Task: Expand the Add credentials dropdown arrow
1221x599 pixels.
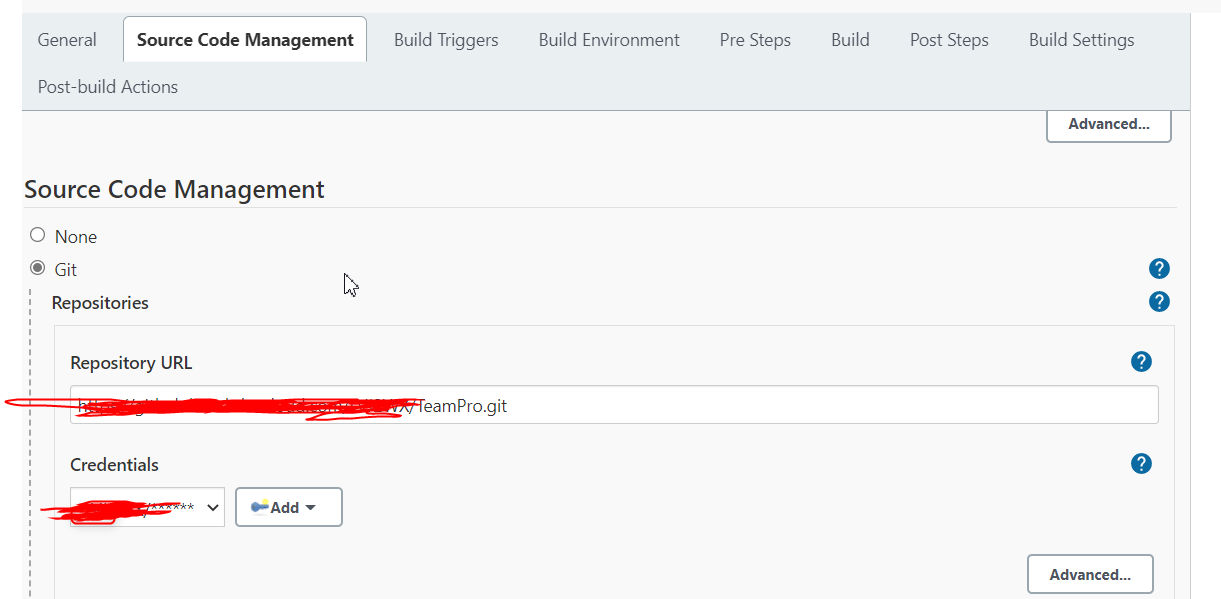Action: click(x=310, y=506)
